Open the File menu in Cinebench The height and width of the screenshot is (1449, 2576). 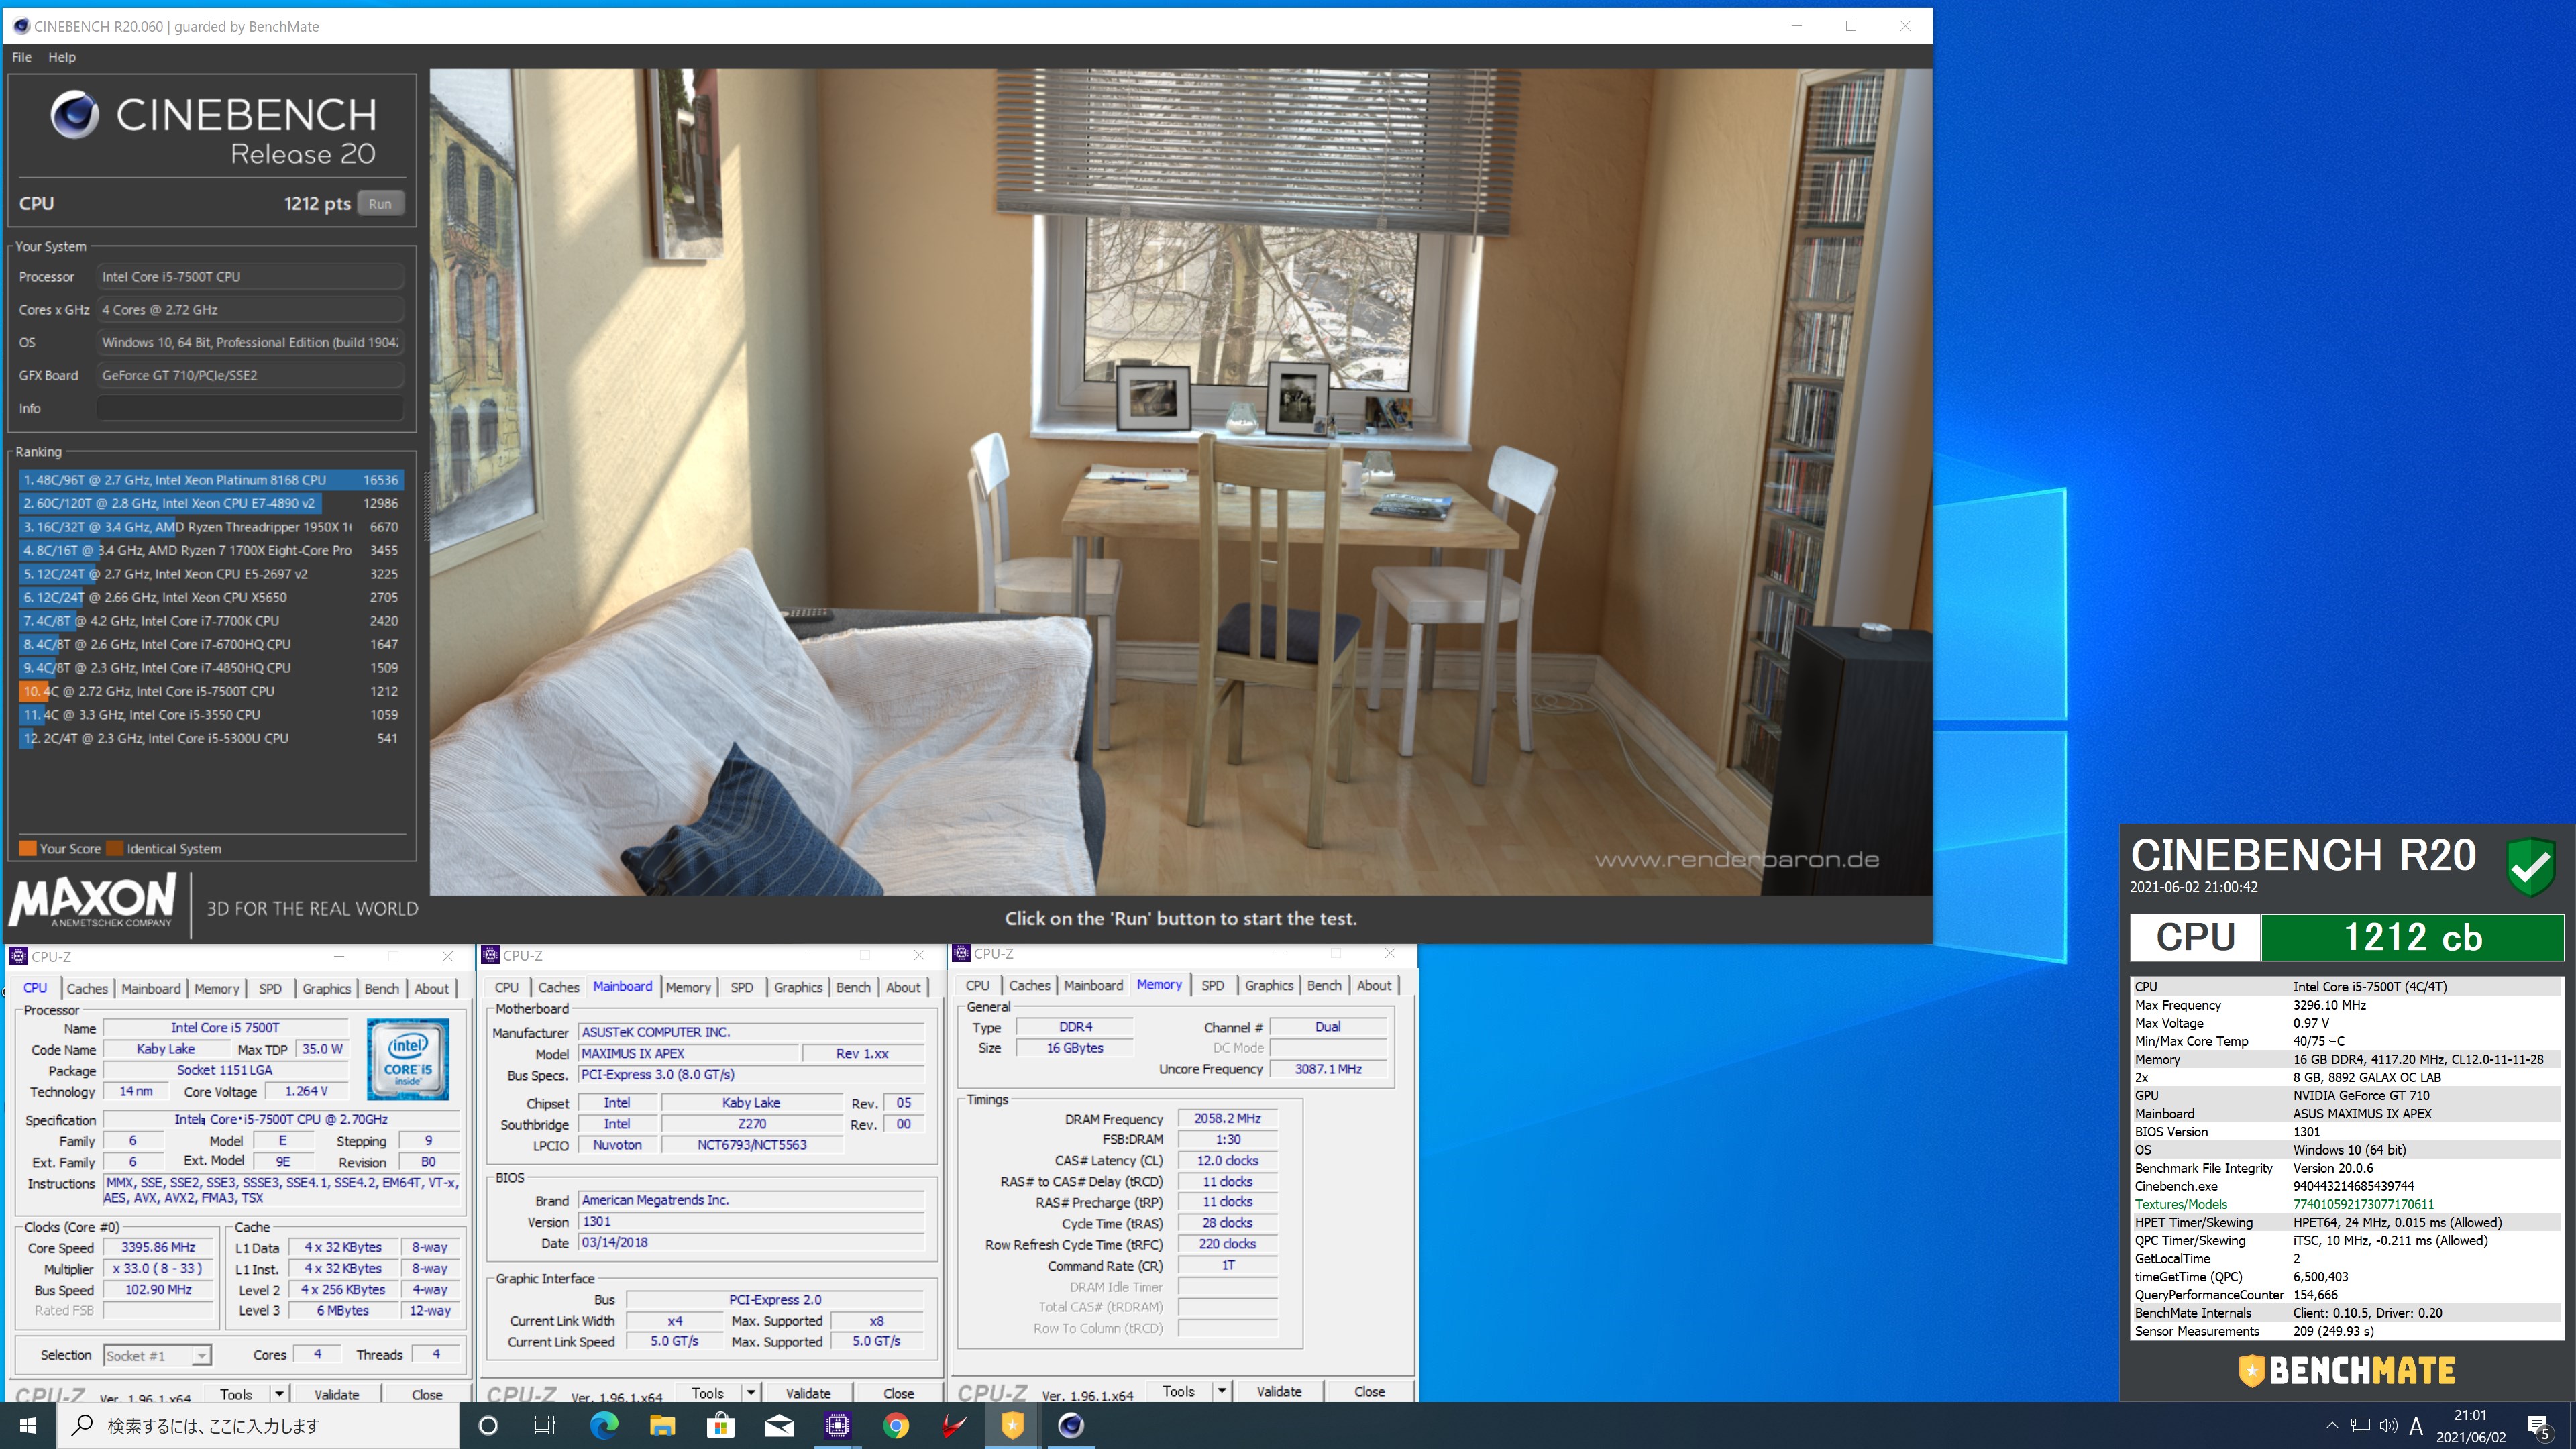click(21, 57)
